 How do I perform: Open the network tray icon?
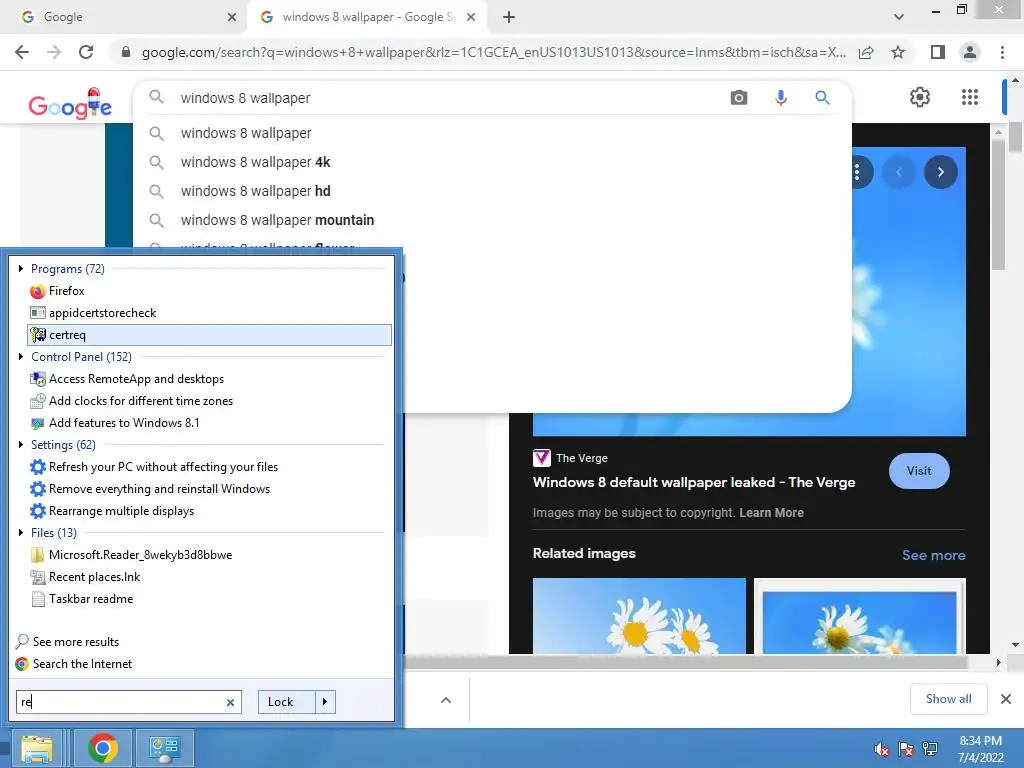pyautogui.click(x=930, y=749)
